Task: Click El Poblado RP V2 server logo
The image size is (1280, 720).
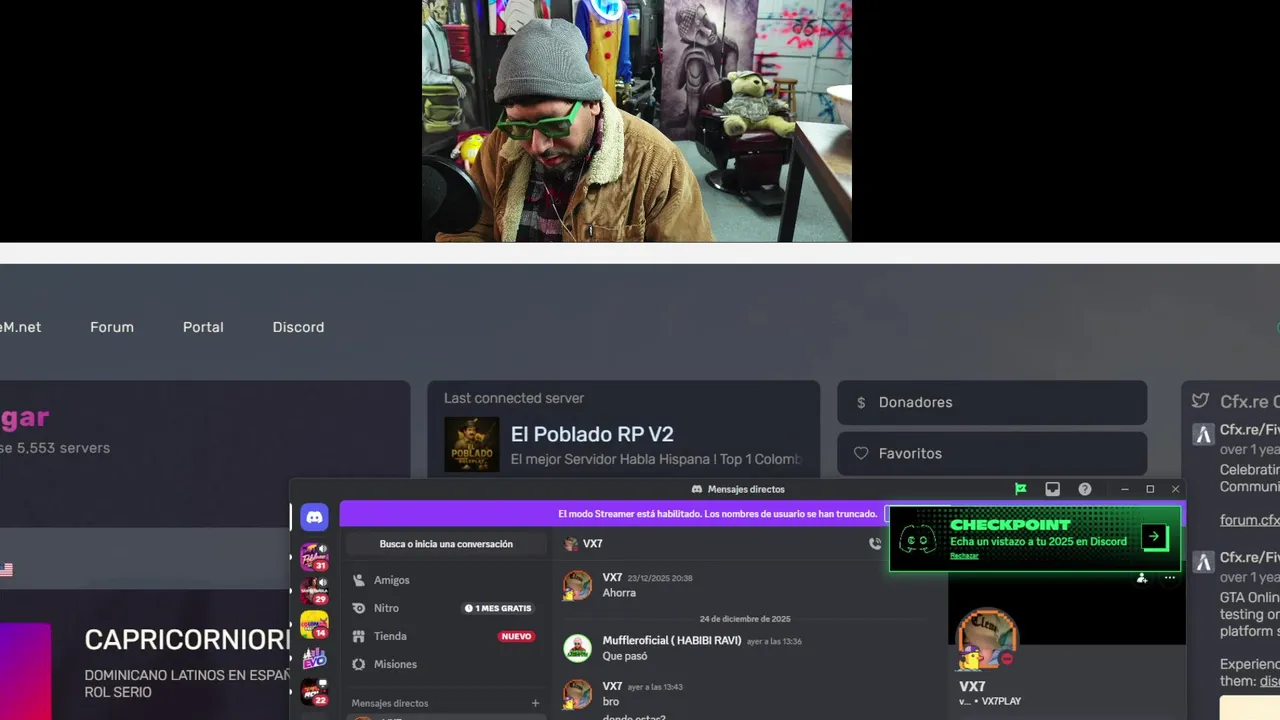Action: click(471, 444)
